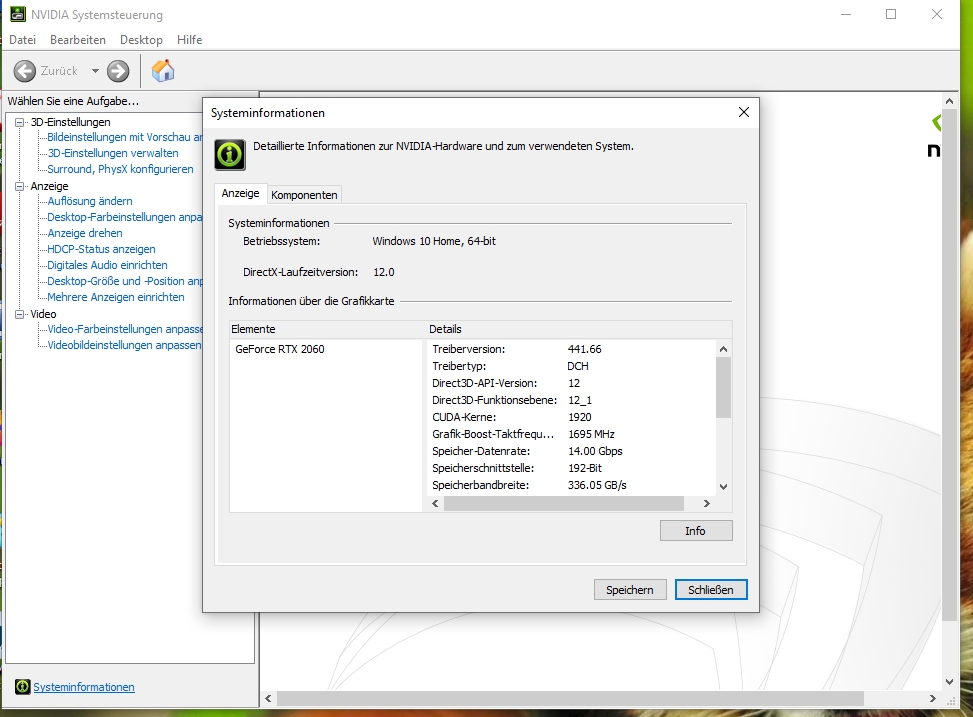Collapse the Video tree node

(x=20, y=314)
